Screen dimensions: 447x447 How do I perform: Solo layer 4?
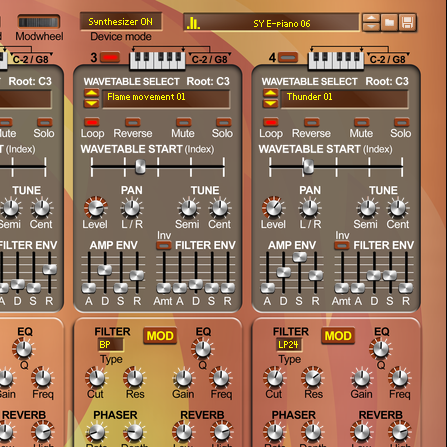click(x=402, y=122)
